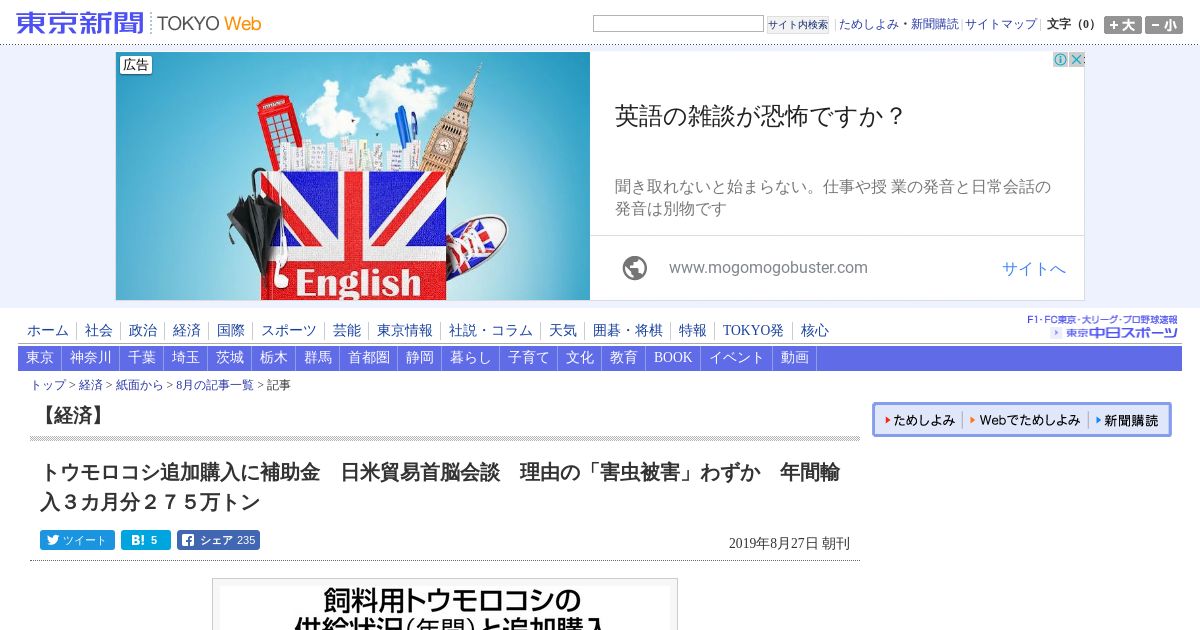Increase text size with ＋大 button
Image resolution: width=1200 pixels, height=630 pixels.
[x=1123, y=25]
